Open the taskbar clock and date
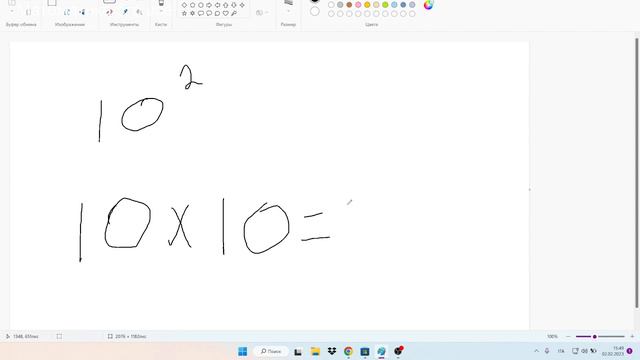Screen dimensions: 640x360 click(613, 351)
